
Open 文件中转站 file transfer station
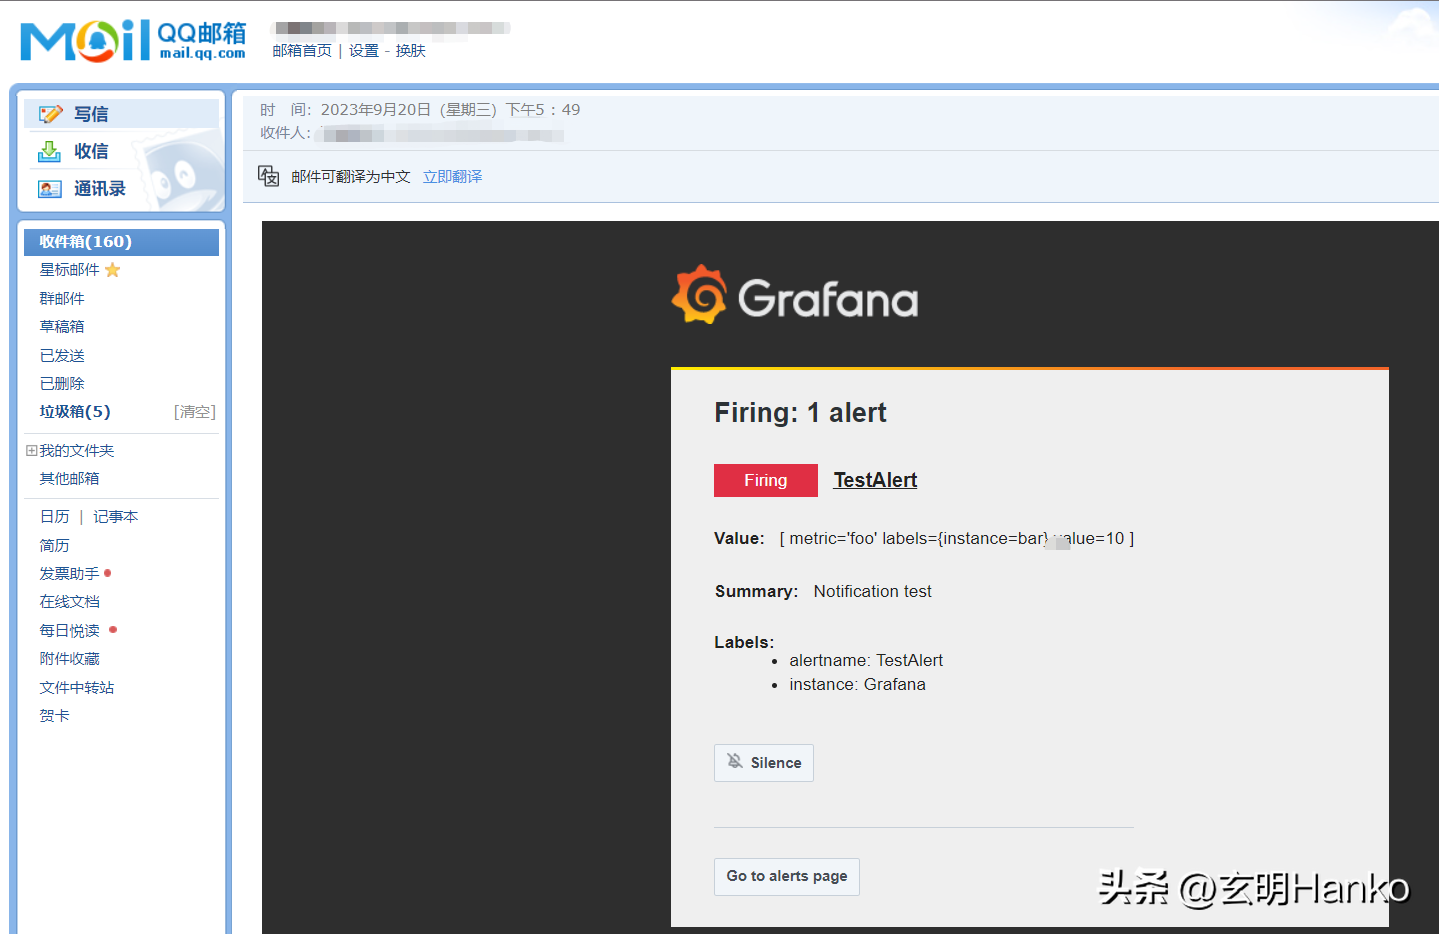(x=77, y=688)
